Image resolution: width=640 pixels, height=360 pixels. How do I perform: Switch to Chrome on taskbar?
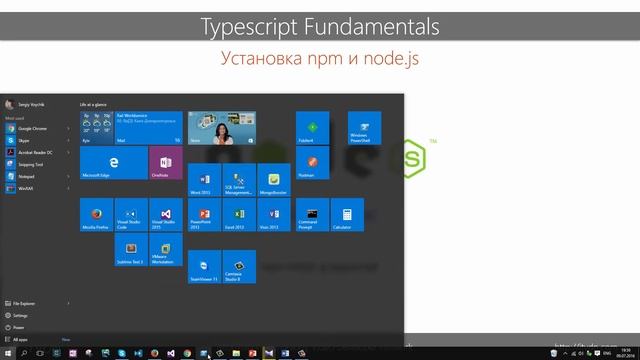tap(187, 353)
